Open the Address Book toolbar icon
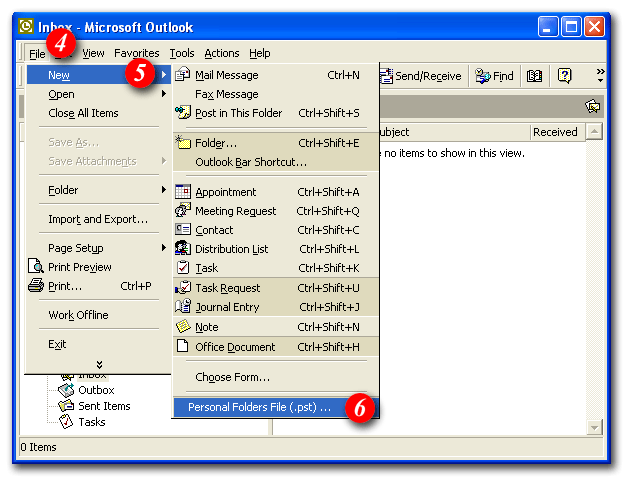The height and width of the screenshot is (477, 624). click(535, 76)
